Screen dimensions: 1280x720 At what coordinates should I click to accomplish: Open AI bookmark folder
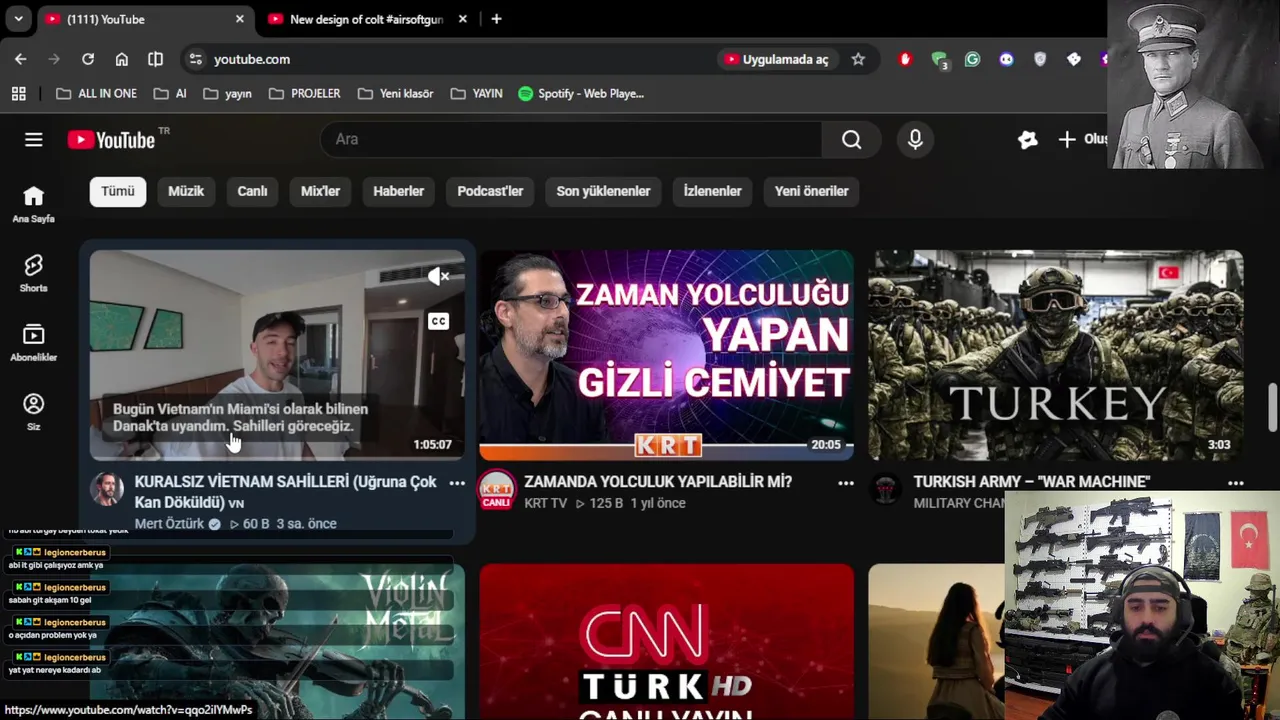point(170,93)
